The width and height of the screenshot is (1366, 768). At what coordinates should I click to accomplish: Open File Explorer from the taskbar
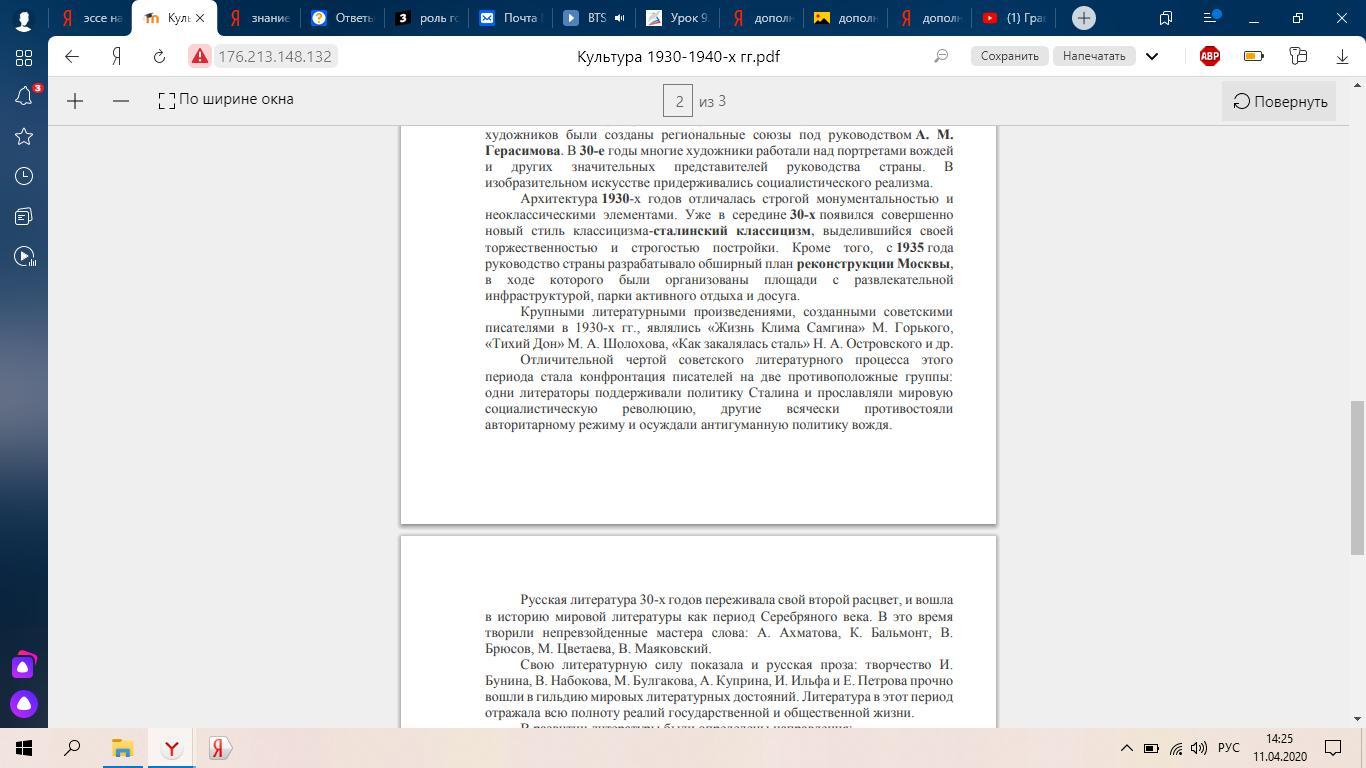coord(122,748)
